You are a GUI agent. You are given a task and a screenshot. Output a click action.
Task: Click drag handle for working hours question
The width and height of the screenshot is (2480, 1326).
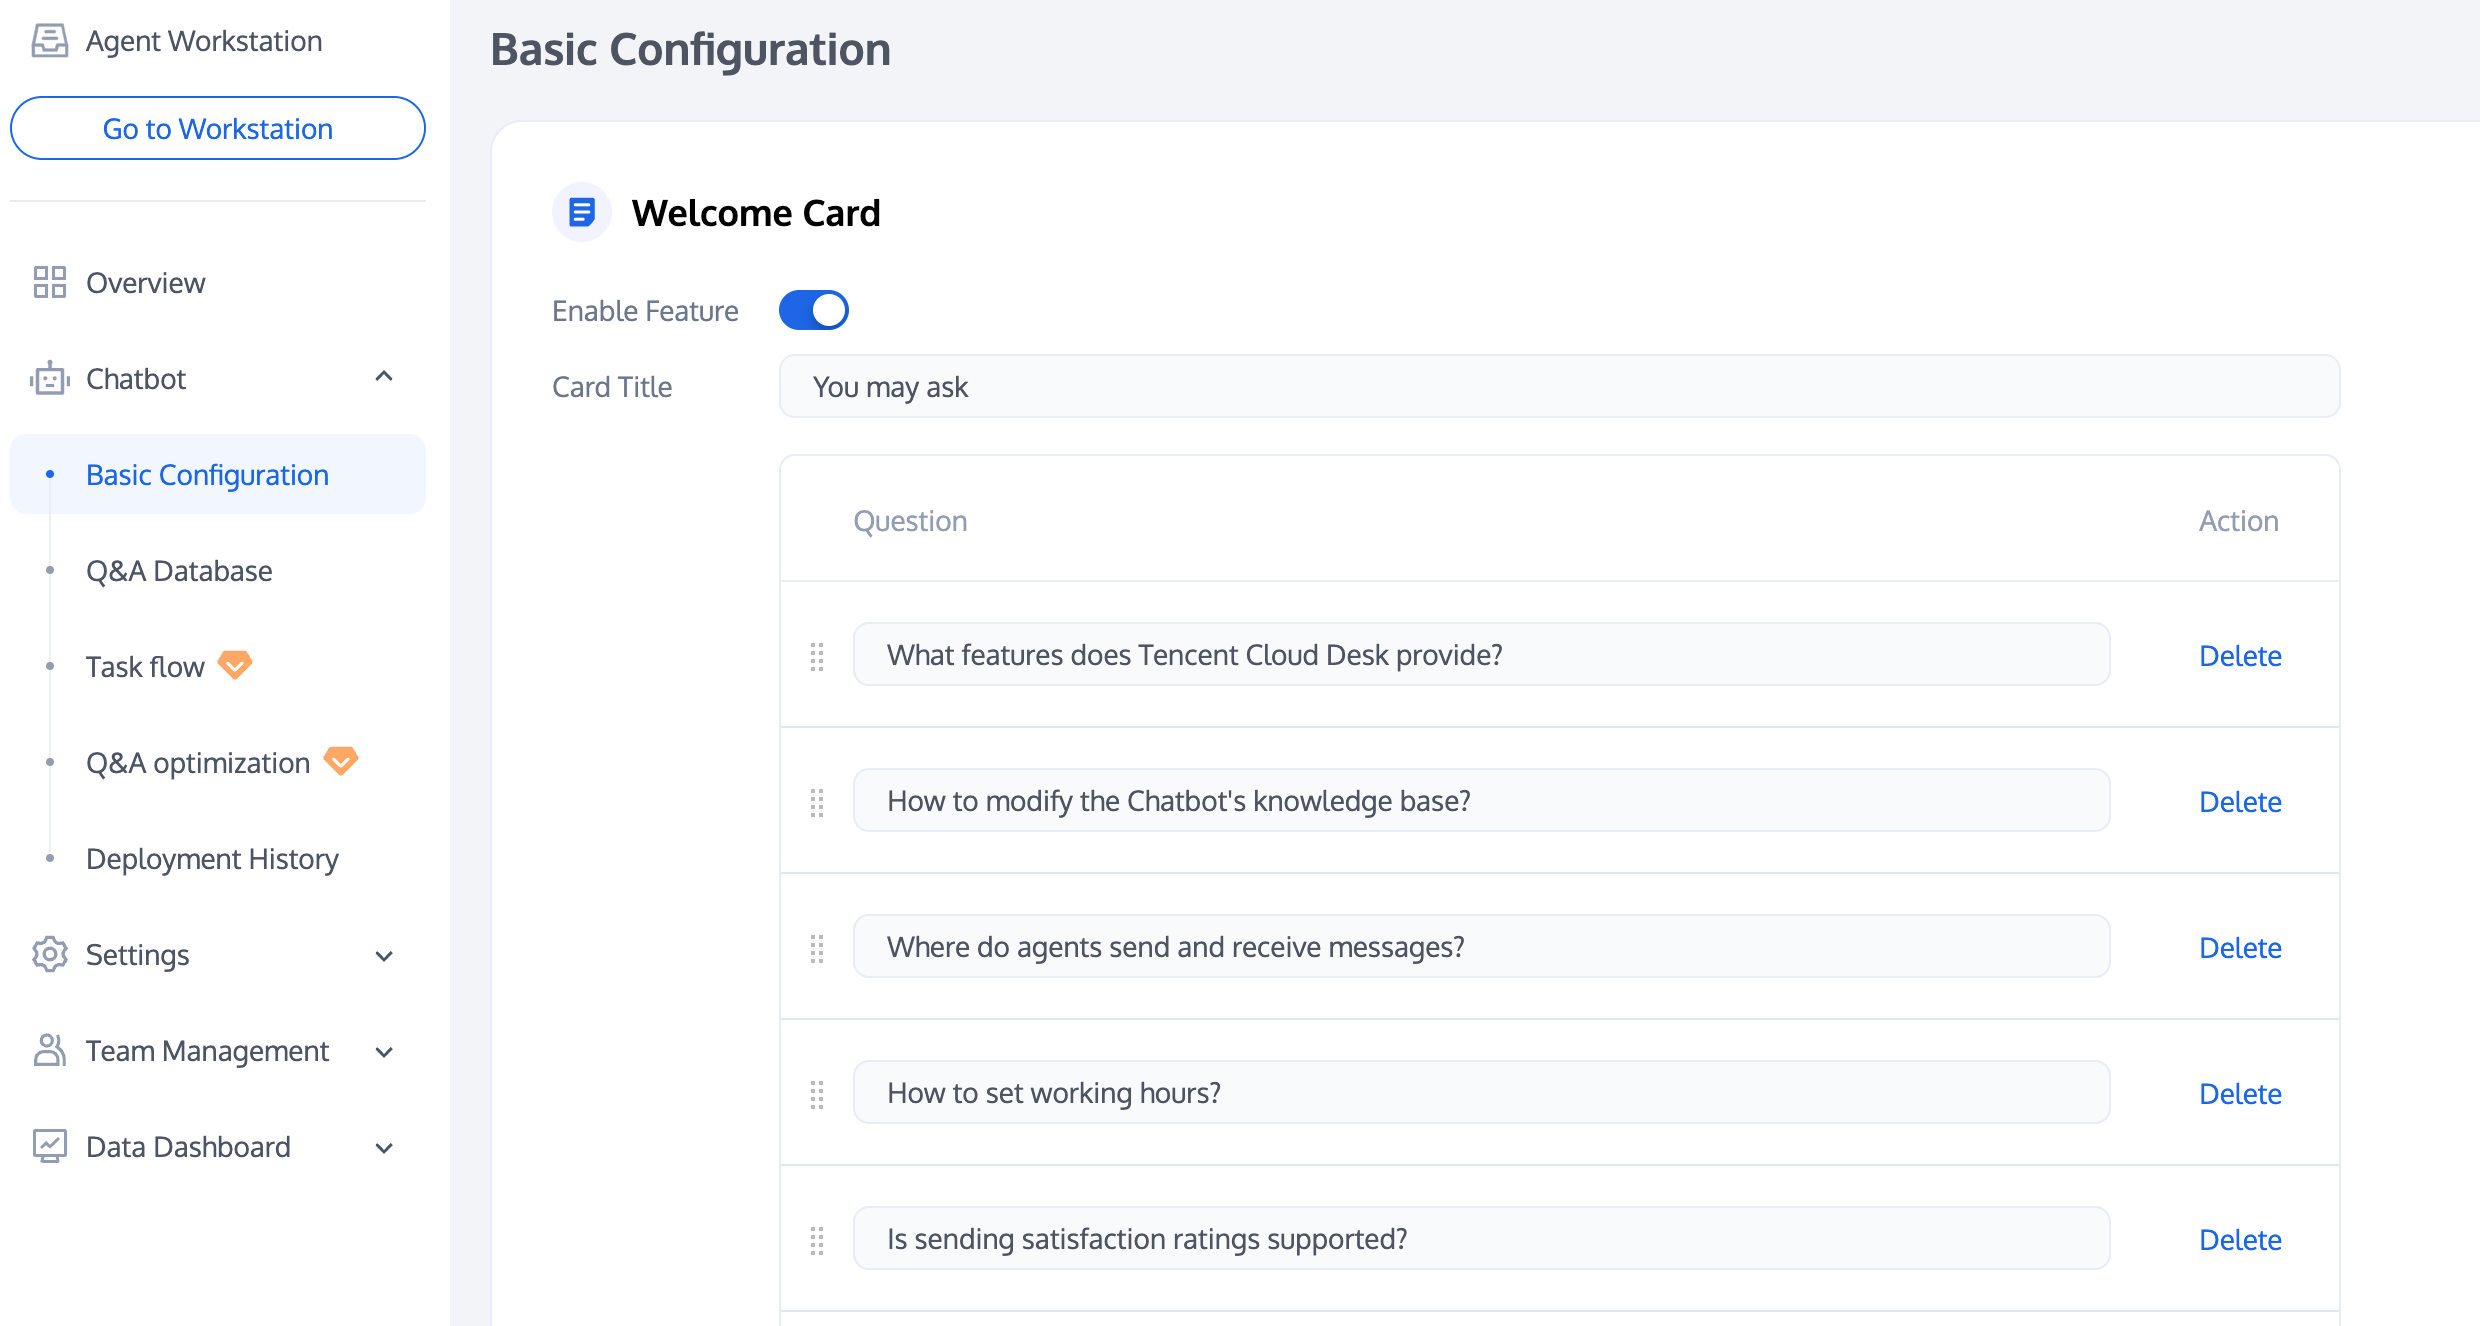click(x=817, y=1094)
